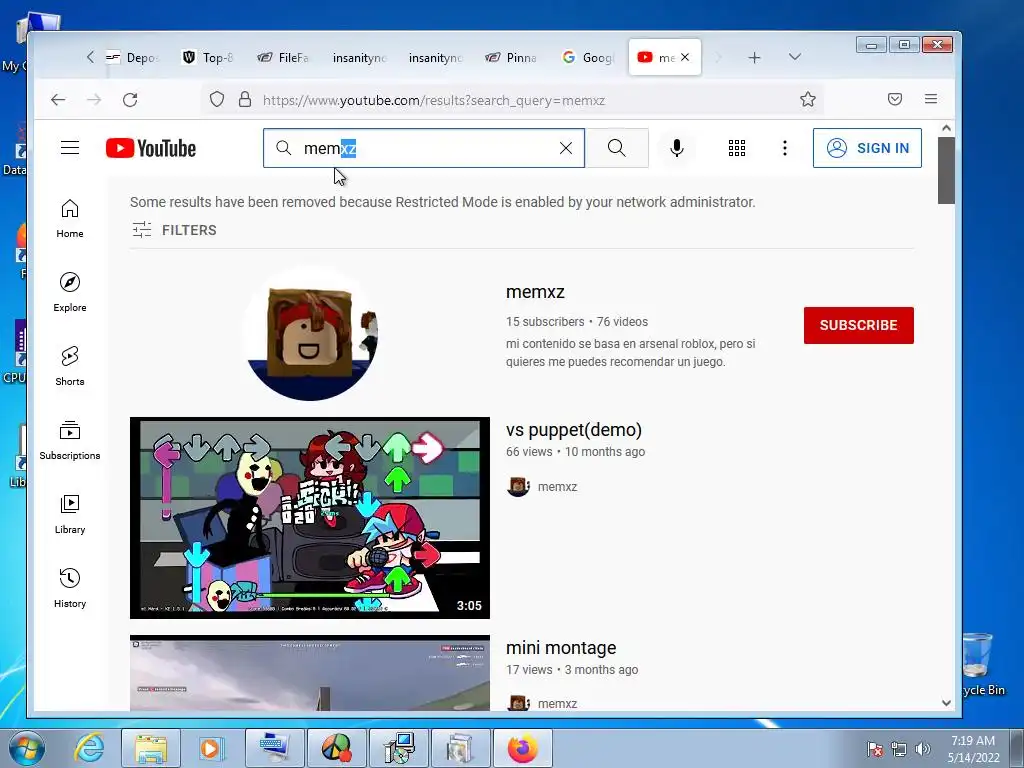Click the scrollbar down arrow
This screenshot has height=768, width=1024.
coord(946,703)
